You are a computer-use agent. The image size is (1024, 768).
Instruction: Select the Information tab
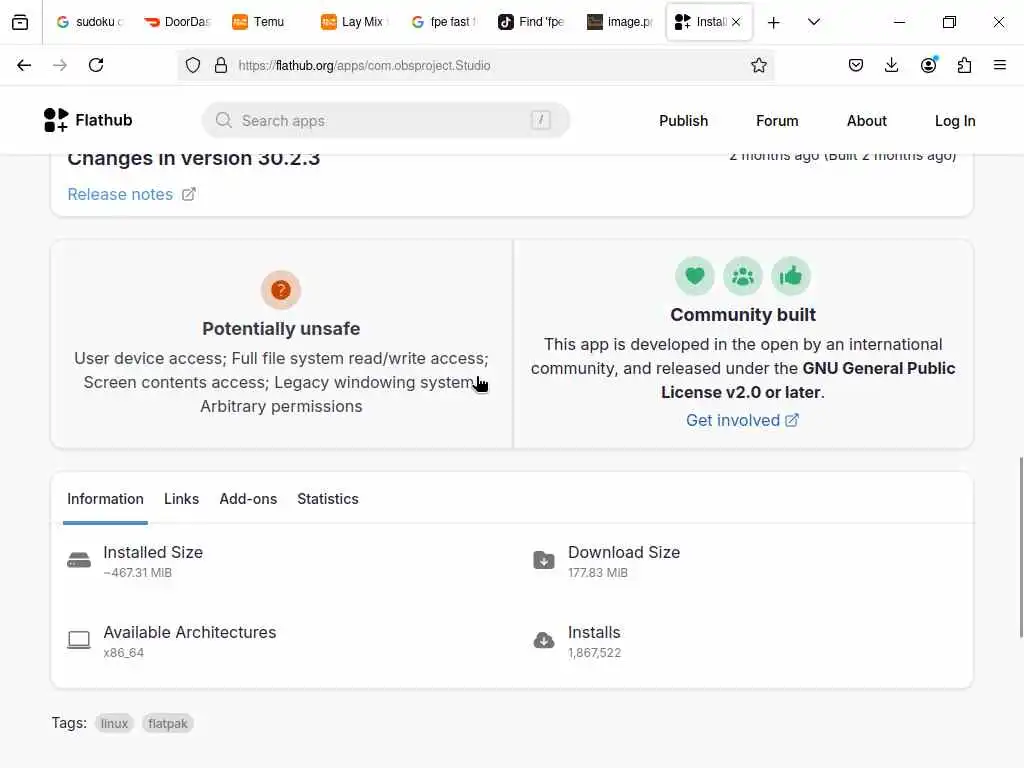(105, 499)
